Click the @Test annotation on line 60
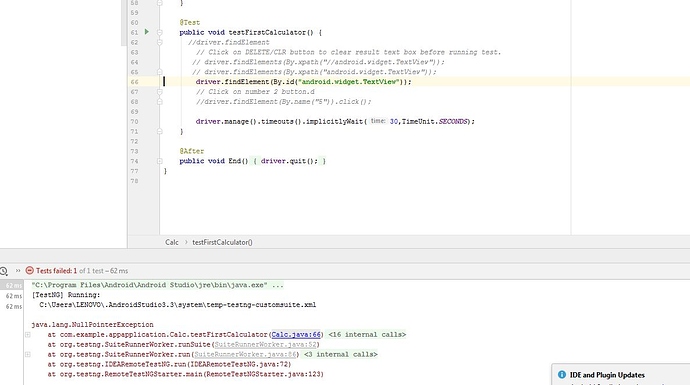690x385 pixels. [x=190, y=22]
